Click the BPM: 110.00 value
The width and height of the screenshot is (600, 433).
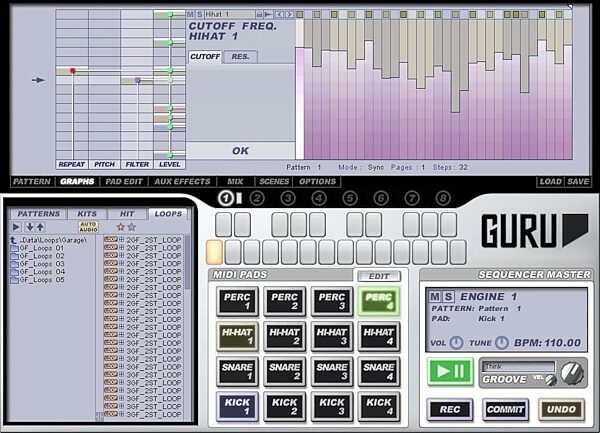coord(547,343)
